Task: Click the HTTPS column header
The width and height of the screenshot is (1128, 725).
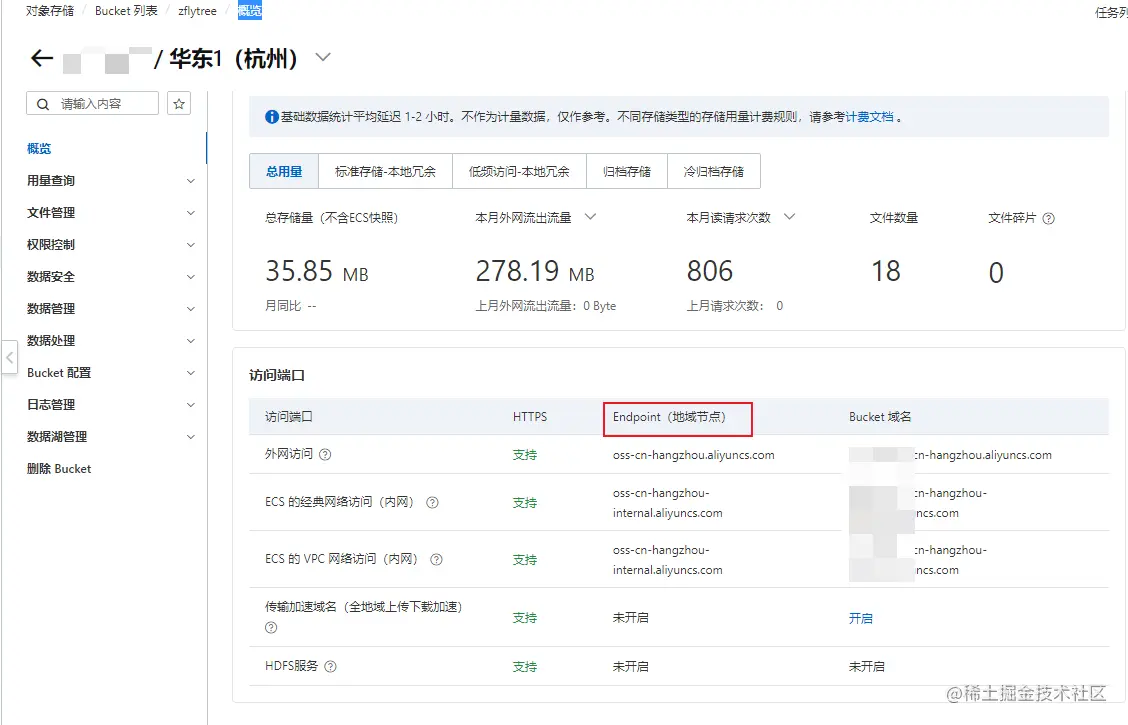Action: pyautogui.click(x=529, y=417)
